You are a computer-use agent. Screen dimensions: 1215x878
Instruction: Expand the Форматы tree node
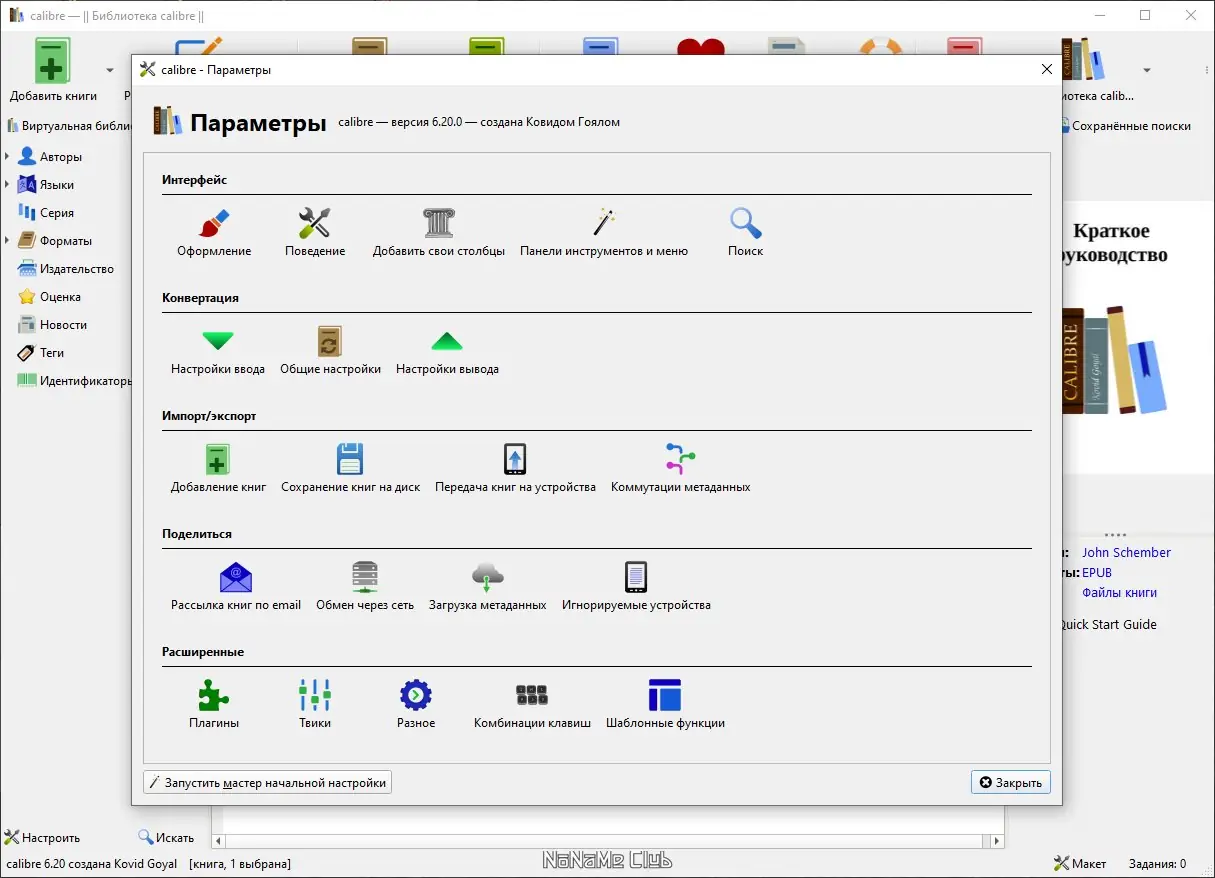coord(8,241)
